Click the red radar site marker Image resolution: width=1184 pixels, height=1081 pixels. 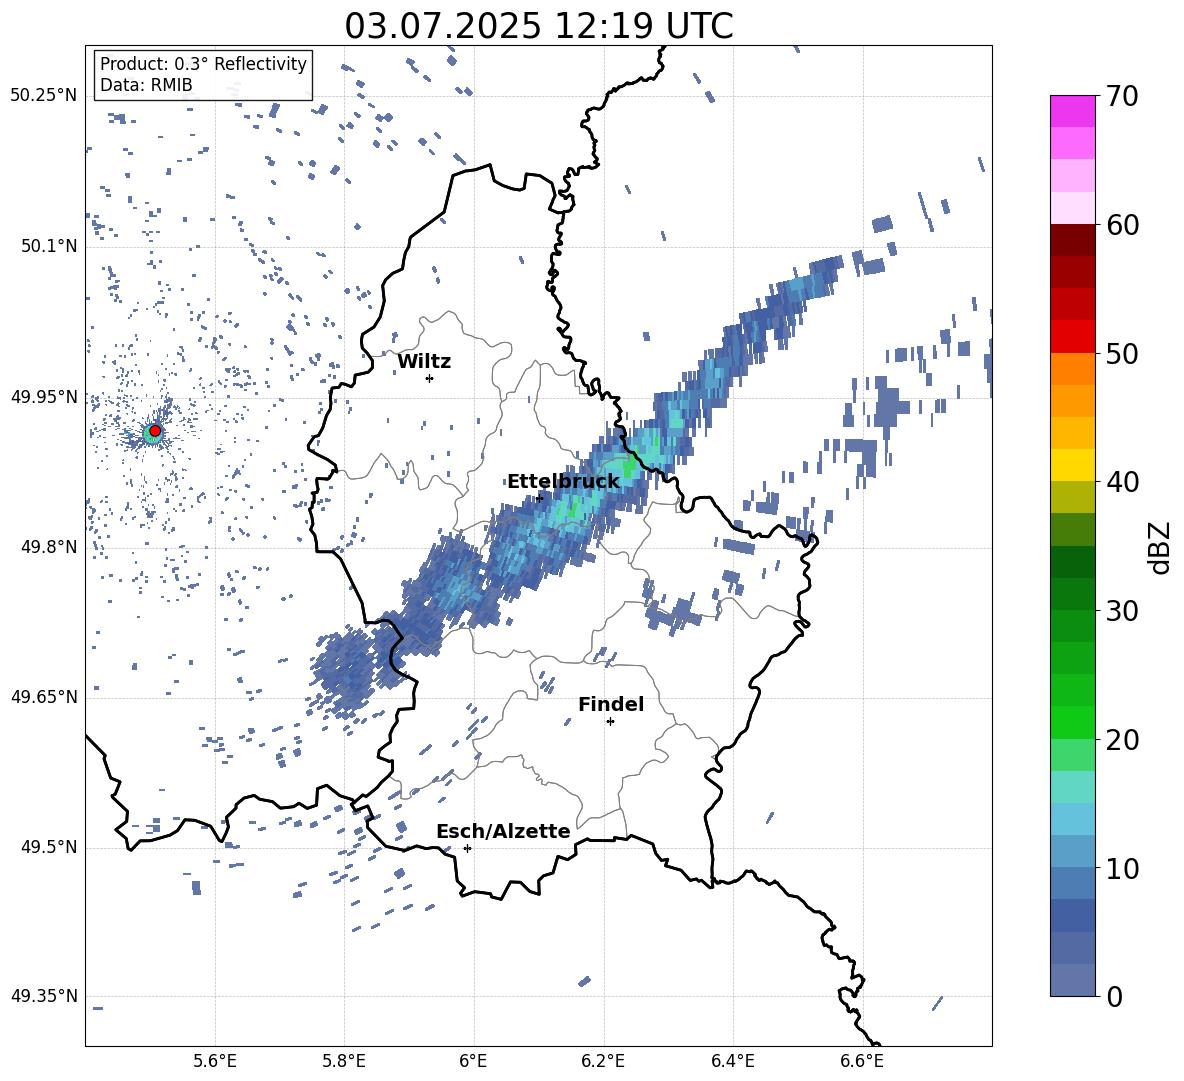click(x=155, y=431)
